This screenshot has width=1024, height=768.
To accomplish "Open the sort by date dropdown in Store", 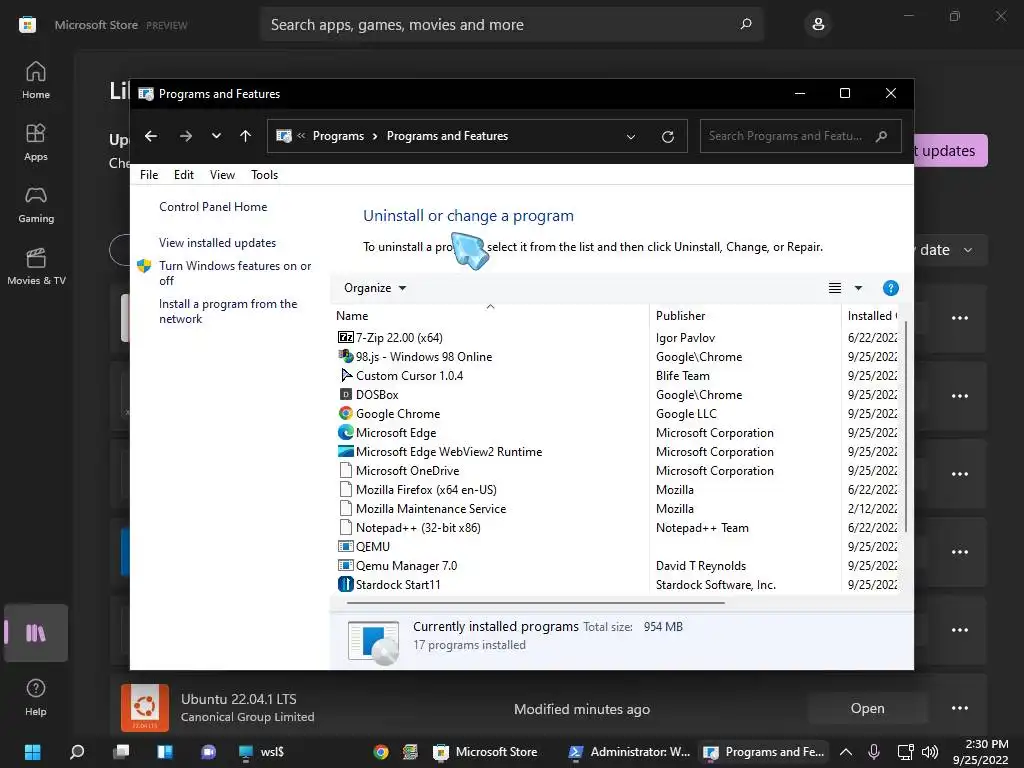I will (x=950, y=250).
